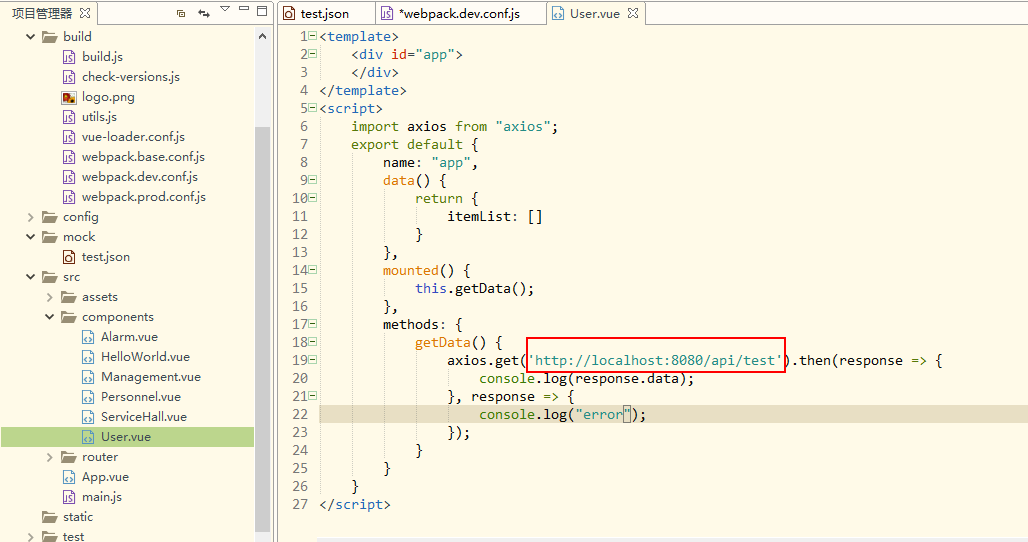Maximize the project explorer panel
Viewport: 1028px width, 542px height.
[262, 10]
